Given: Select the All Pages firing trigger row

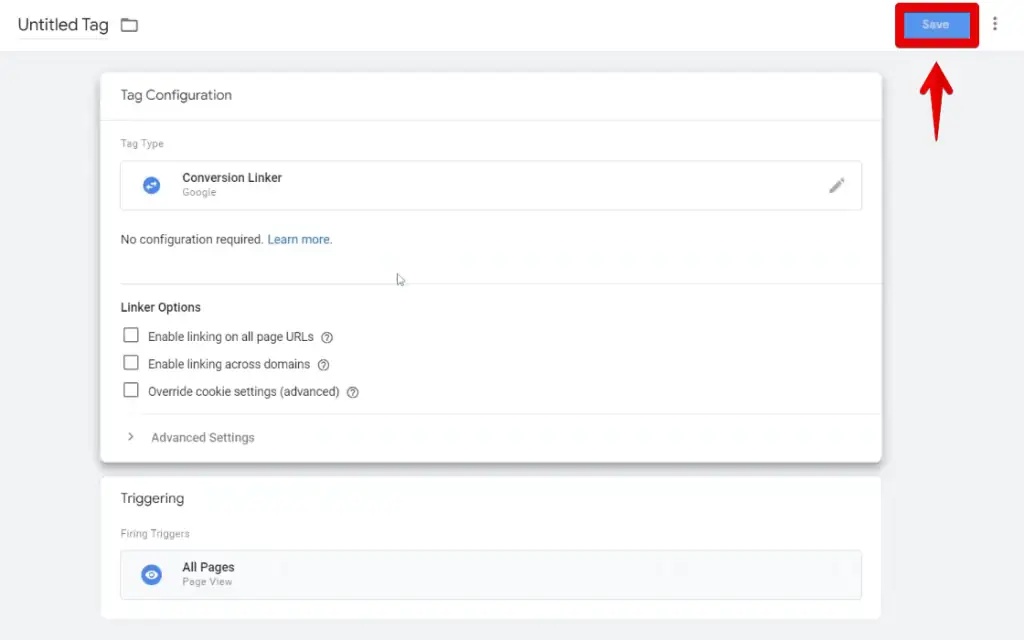Looking at the screenshot, I should pos(490,574).
